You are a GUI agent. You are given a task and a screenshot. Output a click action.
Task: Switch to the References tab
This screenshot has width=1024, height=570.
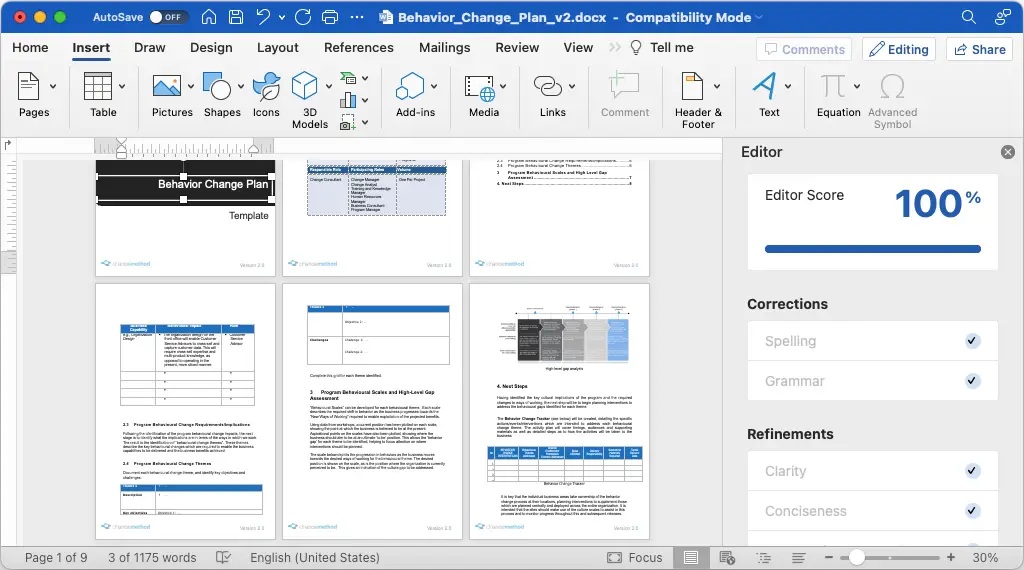pyautogui.click(x=359, y=48)
